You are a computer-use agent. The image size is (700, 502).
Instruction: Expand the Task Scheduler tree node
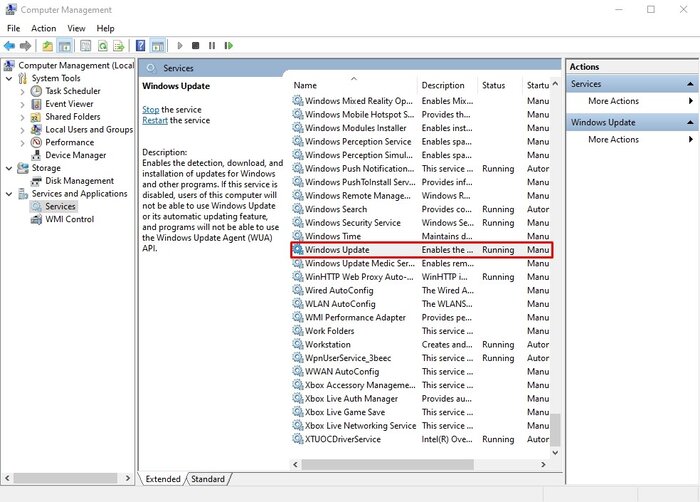pos(22,92)
